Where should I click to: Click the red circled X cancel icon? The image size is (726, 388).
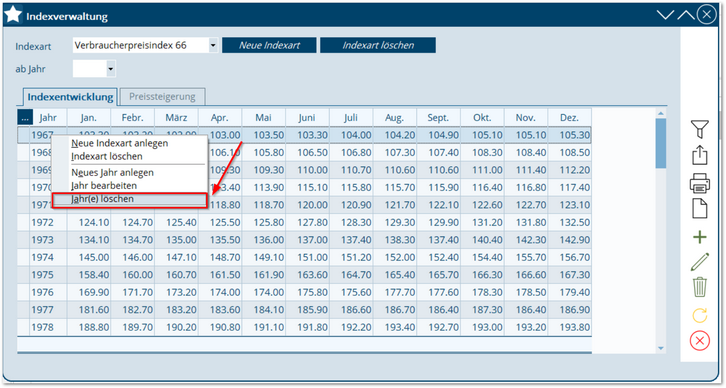(x=700, y=341)
